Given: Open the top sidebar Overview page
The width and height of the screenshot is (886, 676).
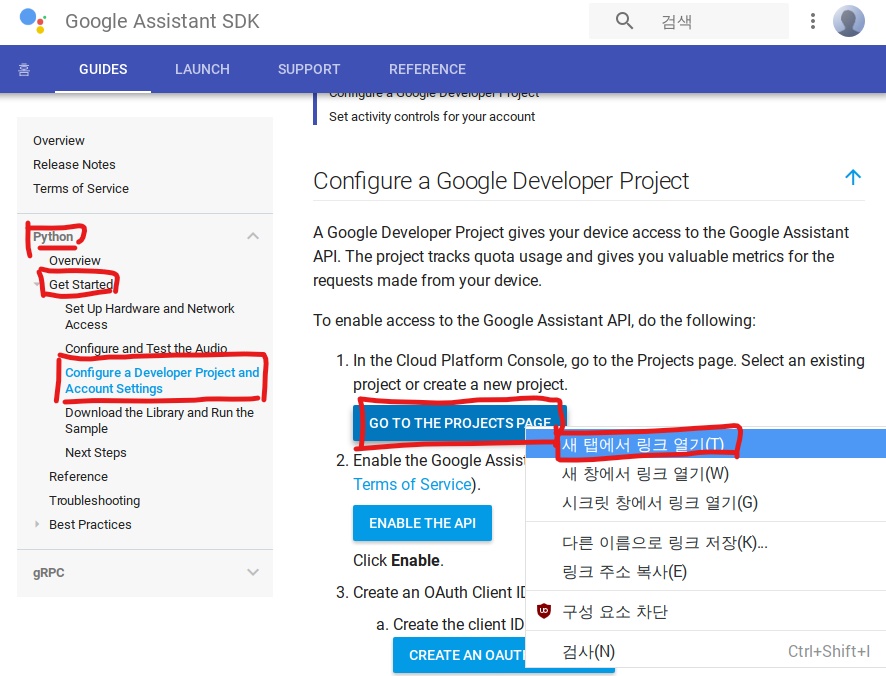Looking at the screenshot, I should pyautogui.click(x=59, y=140).
